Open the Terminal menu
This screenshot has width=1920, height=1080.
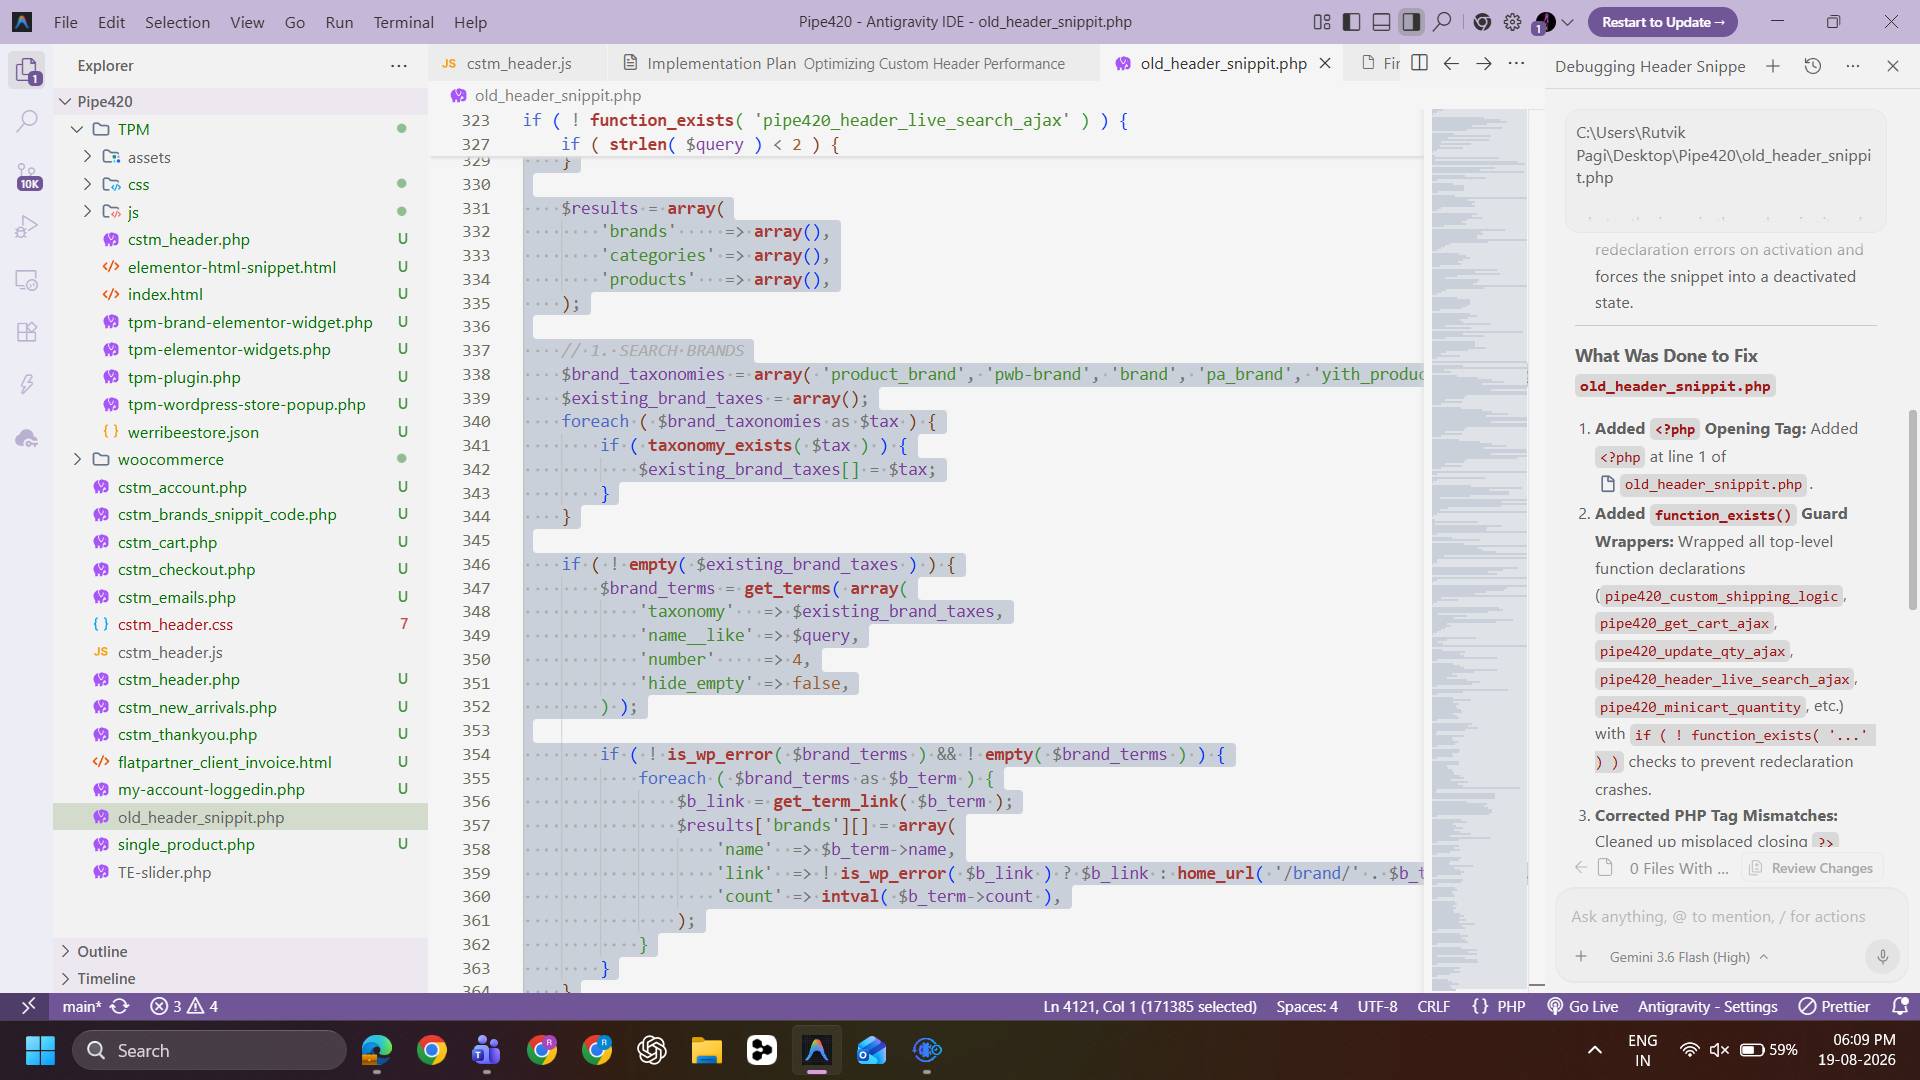(x=403, y=22)
